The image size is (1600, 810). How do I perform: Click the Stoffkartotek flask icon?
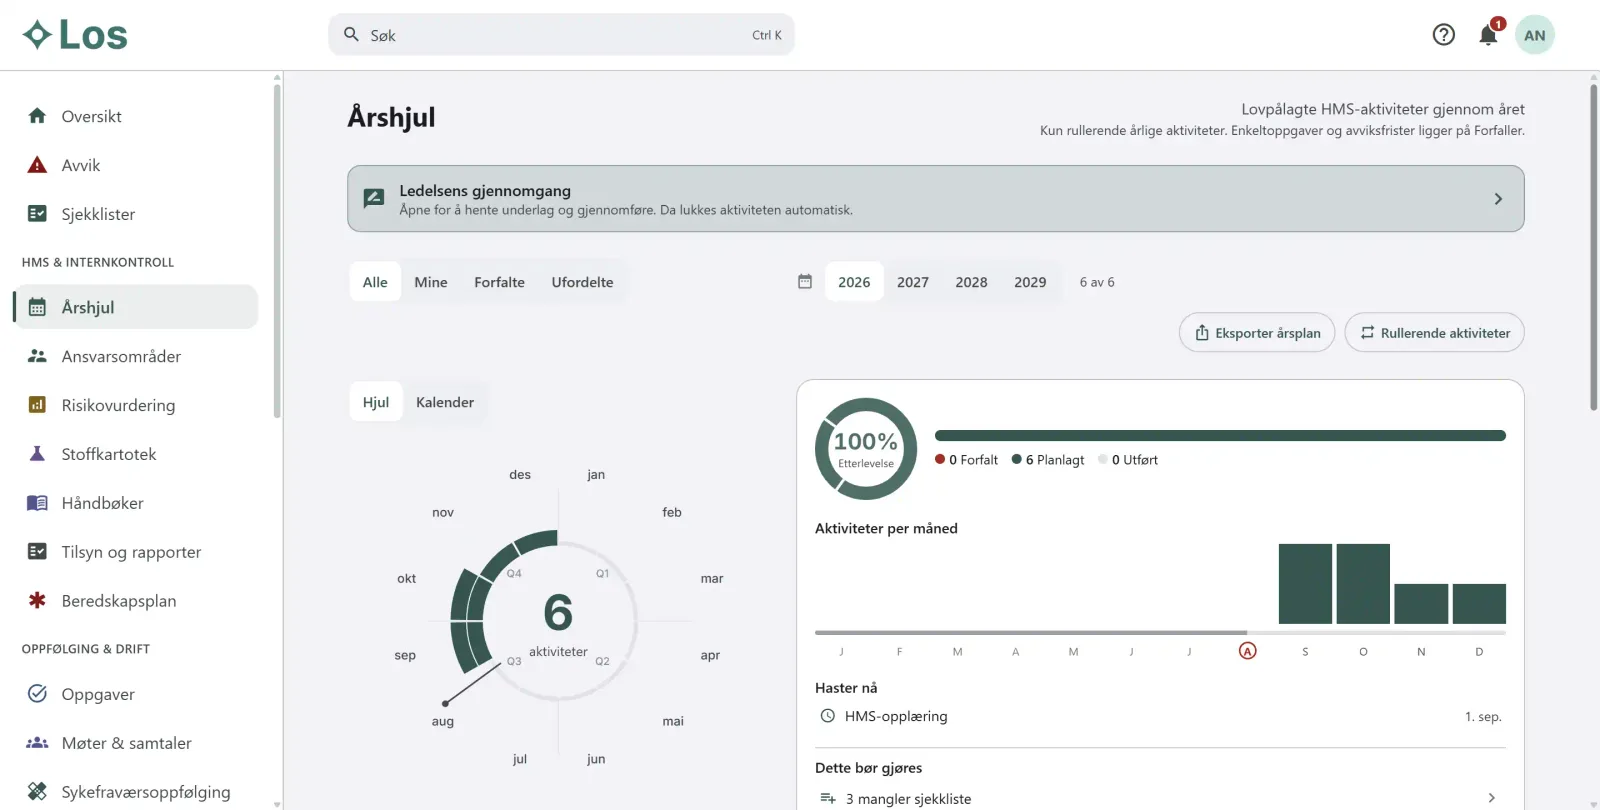point(37,454)
